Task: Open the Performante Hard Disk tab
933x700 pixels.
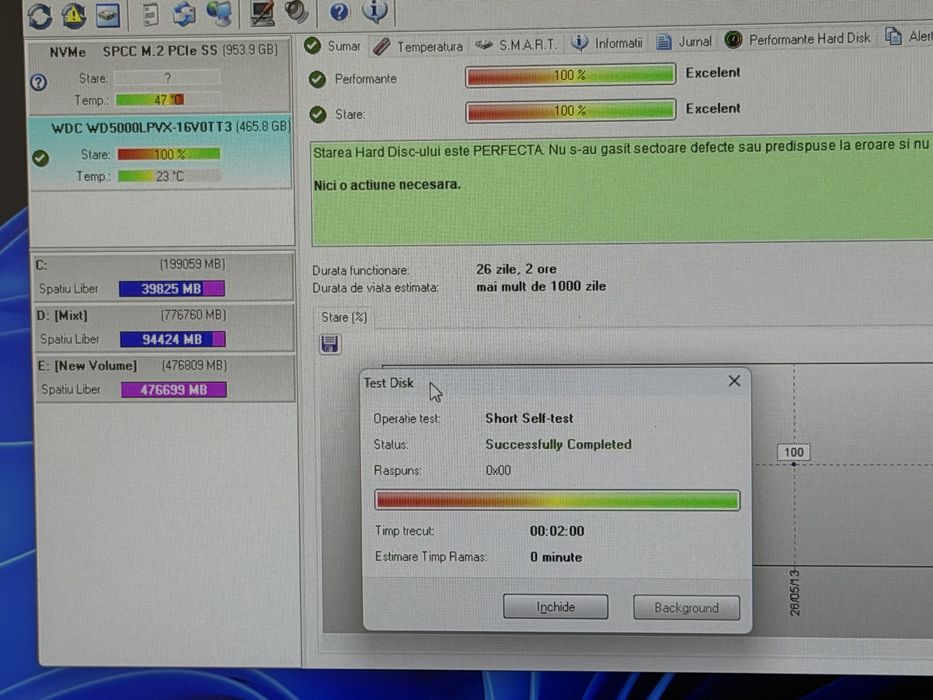Action: tap(797, 39)
